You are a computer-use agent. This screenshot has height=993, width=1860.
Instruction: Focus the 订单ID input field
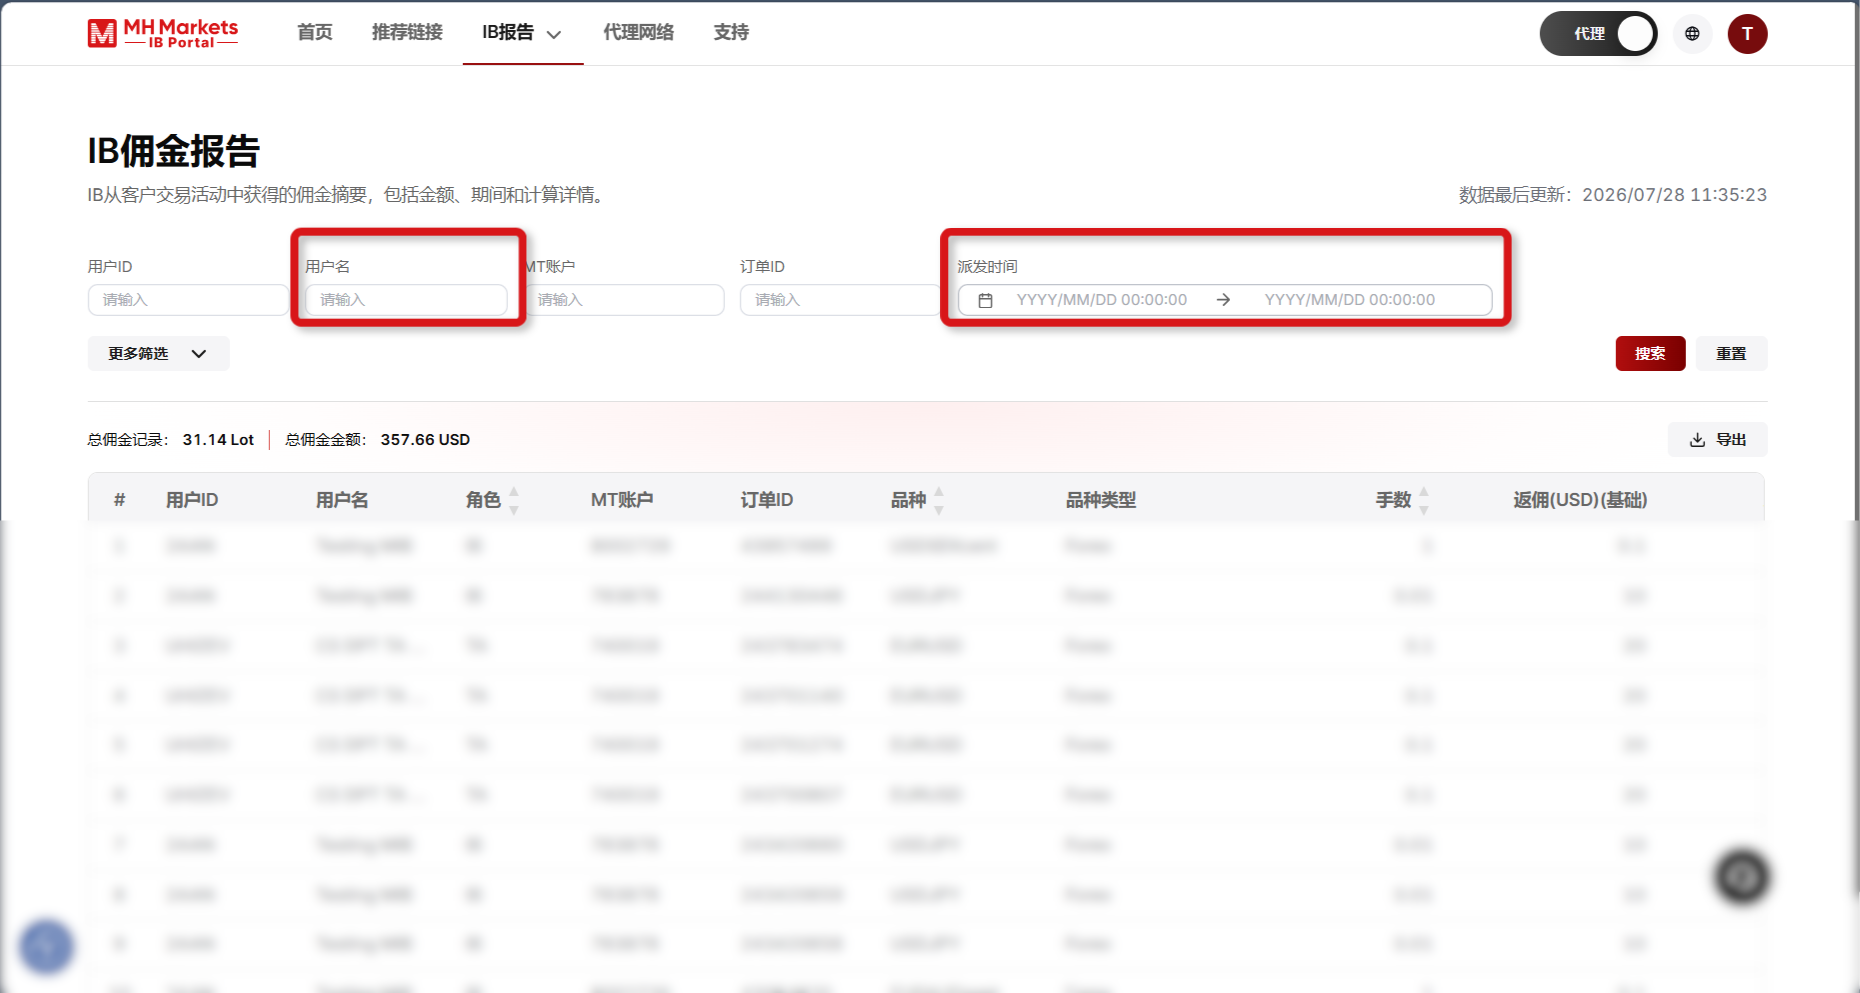[840, 300]
